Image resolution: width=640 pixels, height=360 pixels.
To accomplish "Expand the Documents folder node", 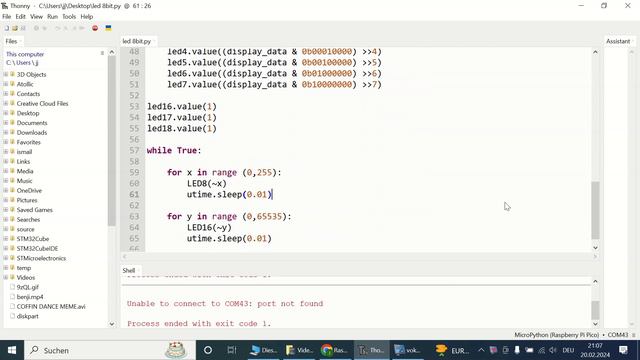I will 6,123.
